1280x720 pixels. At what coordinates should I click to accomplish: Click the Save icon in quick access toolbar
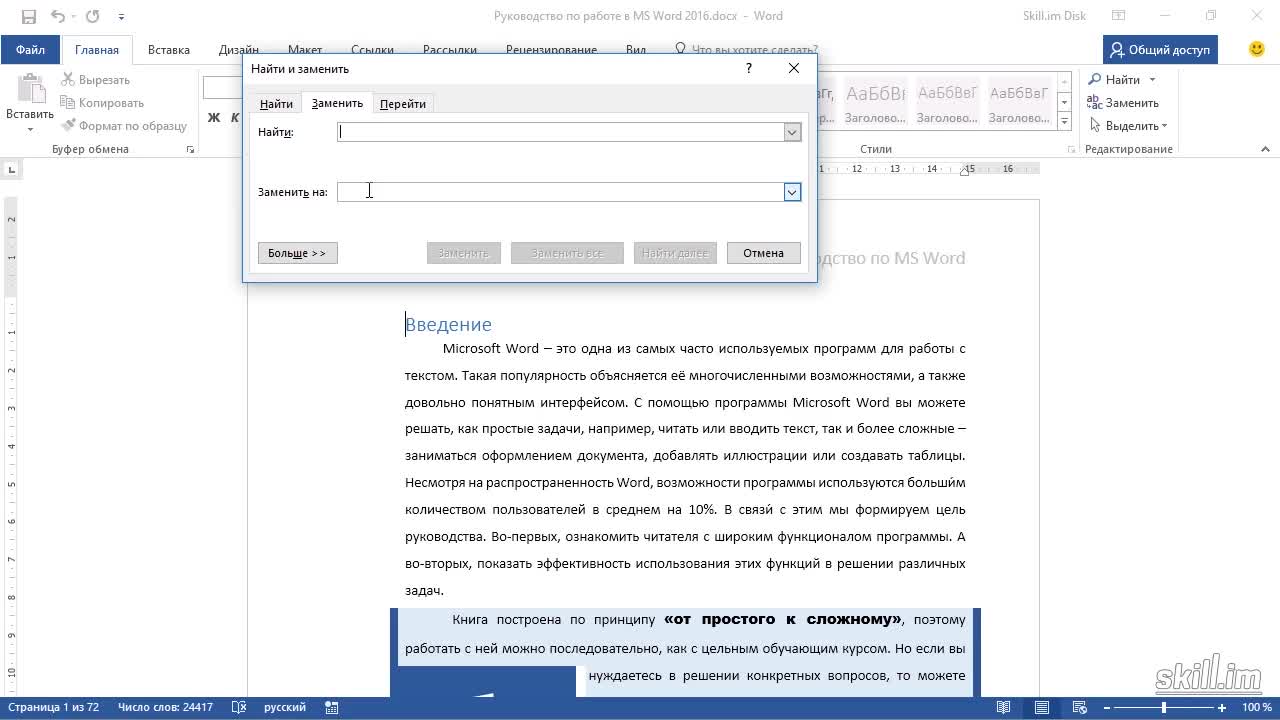coord(29,16)
